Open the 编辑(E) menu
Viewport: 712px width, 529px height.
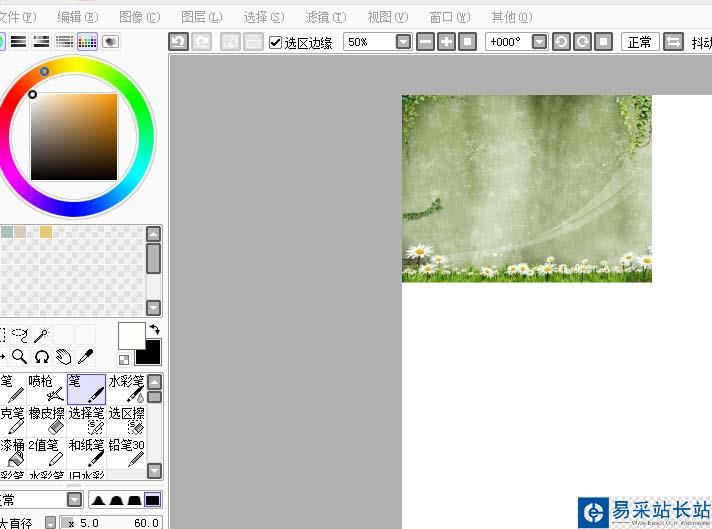(78, 17)
